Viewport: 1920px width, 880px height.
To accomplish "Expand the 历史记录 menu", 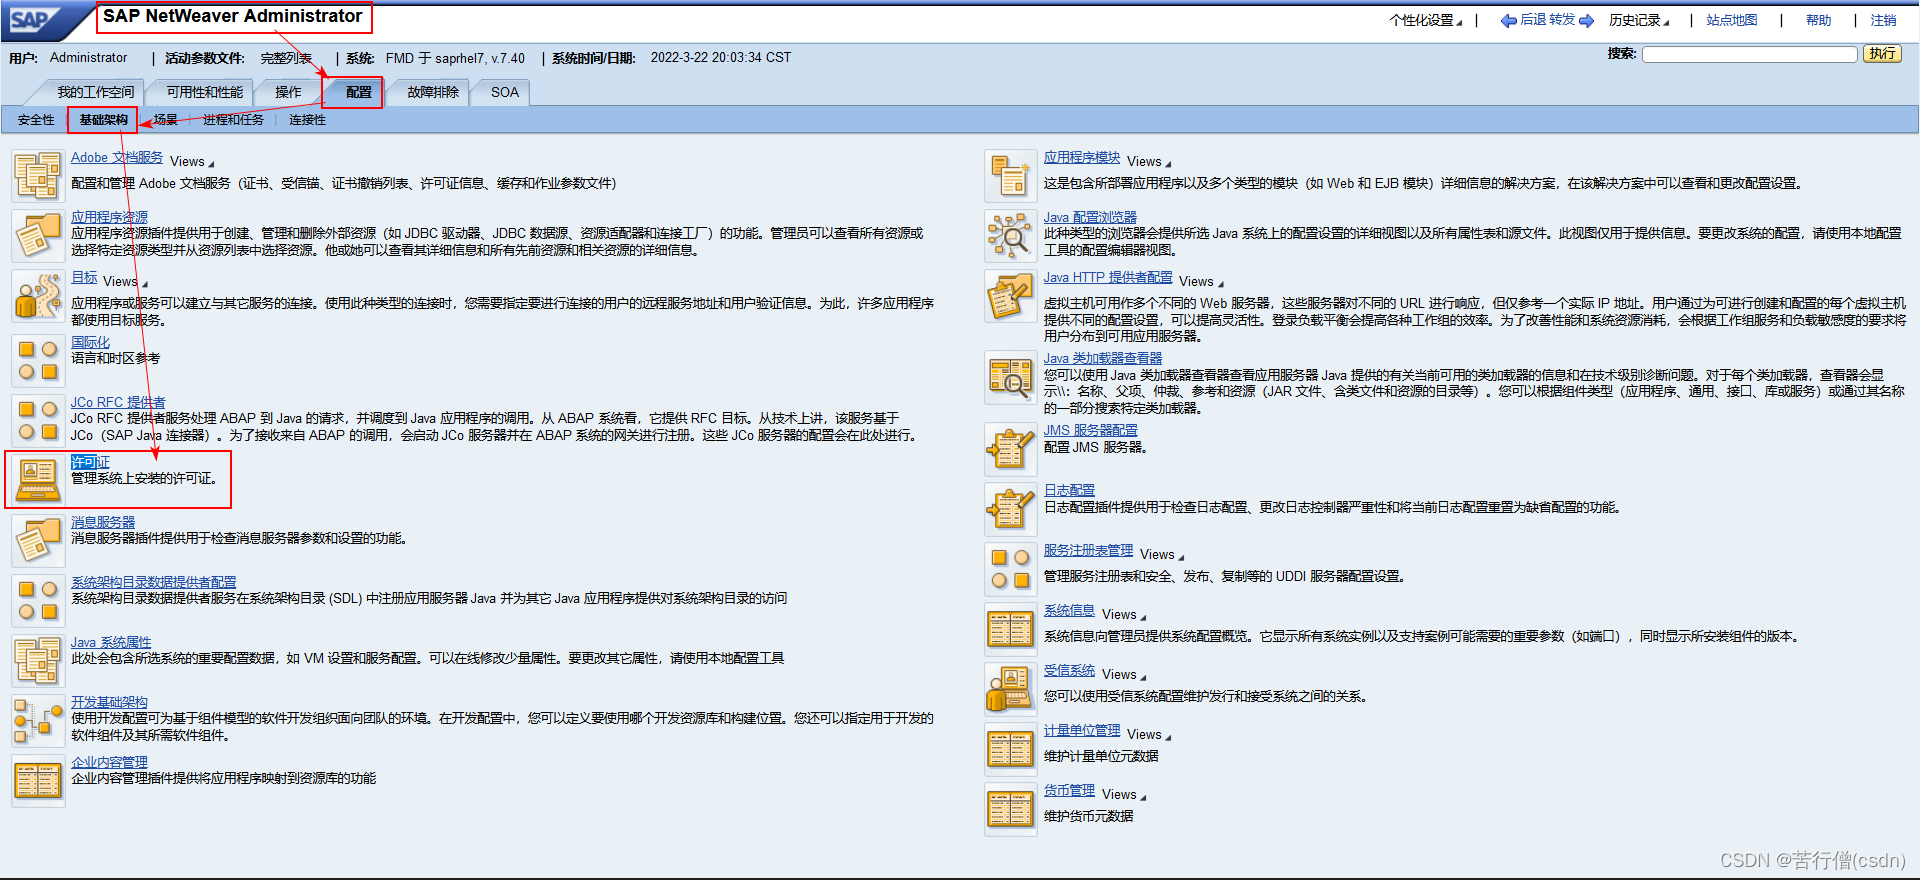I will [x=1638, y=21].
